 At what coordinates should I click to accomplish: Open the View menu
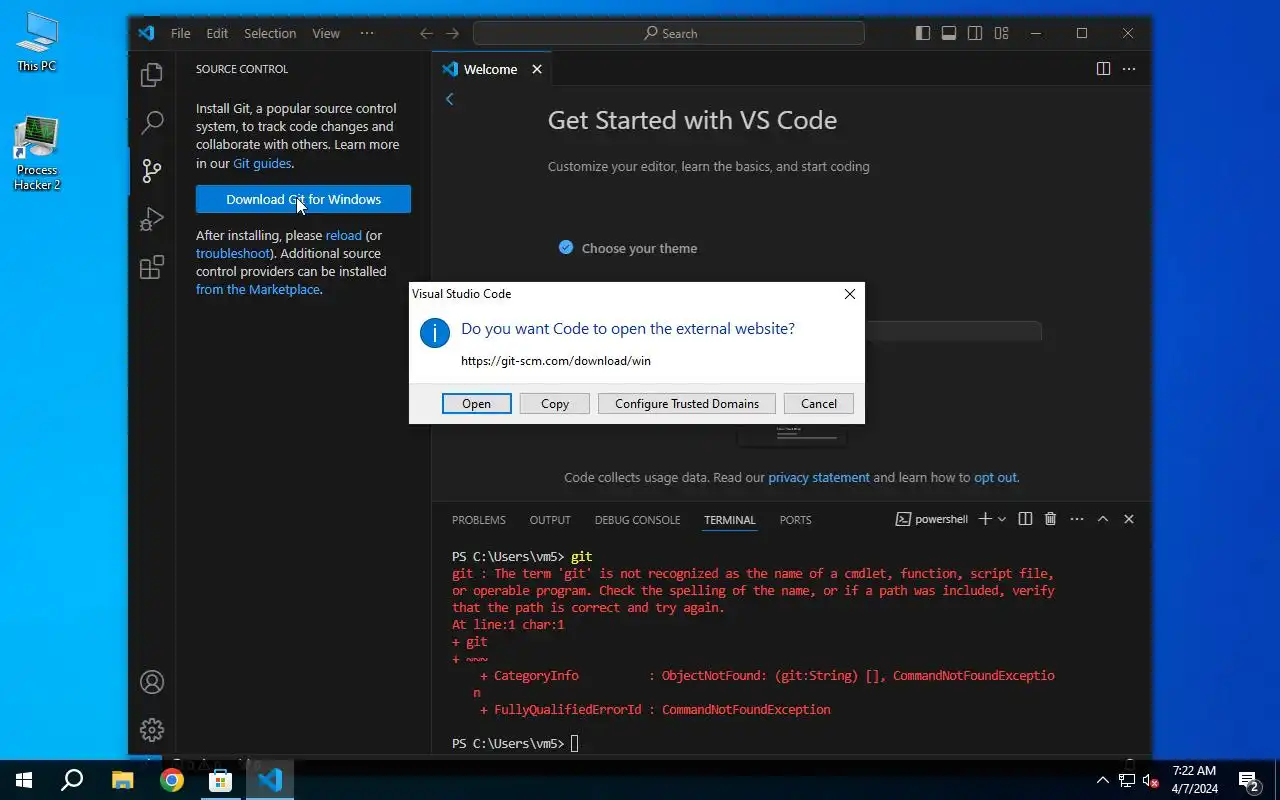coord(326,33)
